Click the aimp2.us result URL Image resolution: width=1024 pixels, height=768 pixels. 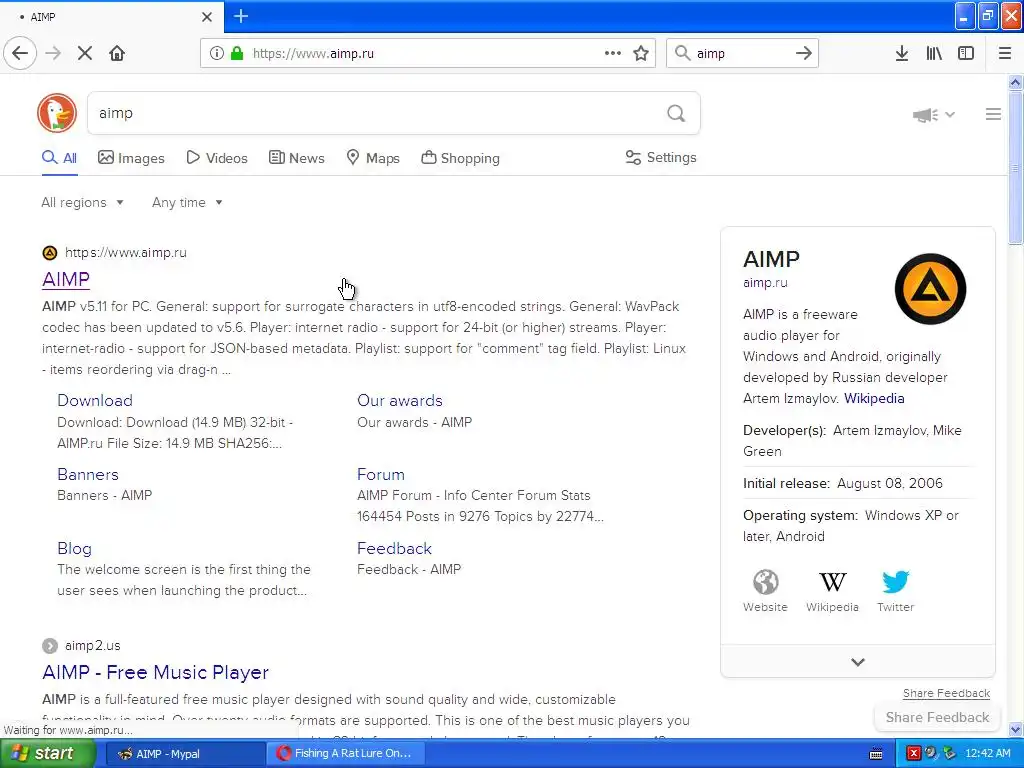tap(93, 646)
